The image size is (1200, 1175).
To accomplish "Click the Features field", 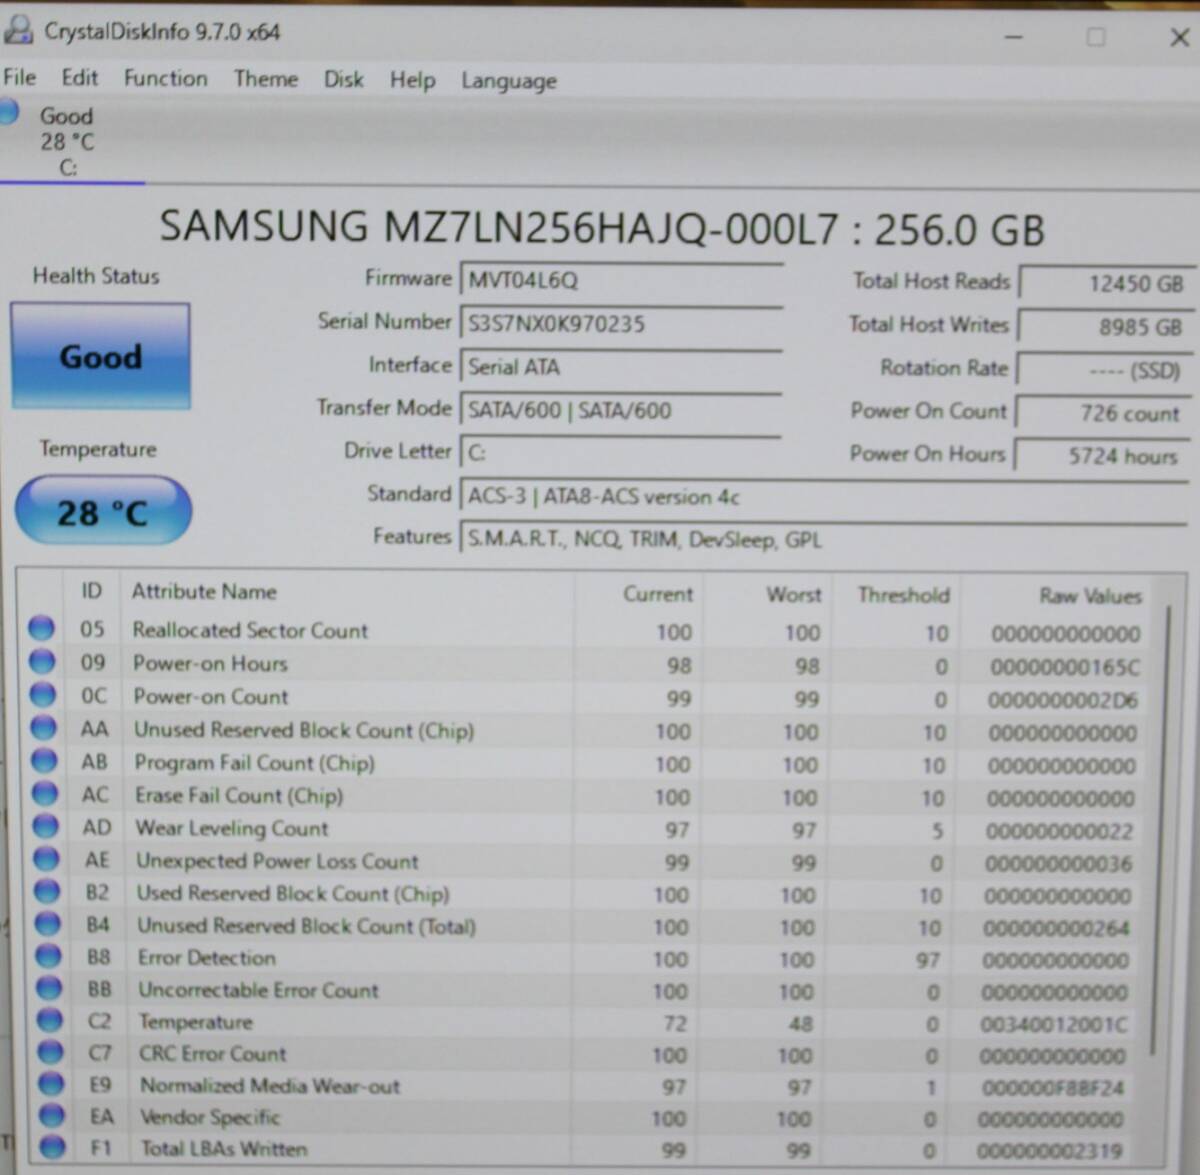I will pyautogui.click(x=824, y=540).
